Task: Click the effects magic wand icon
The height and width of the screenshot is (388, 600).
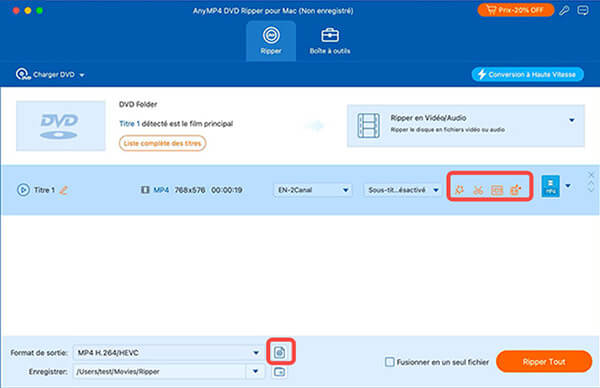Action: click(459, 190)
